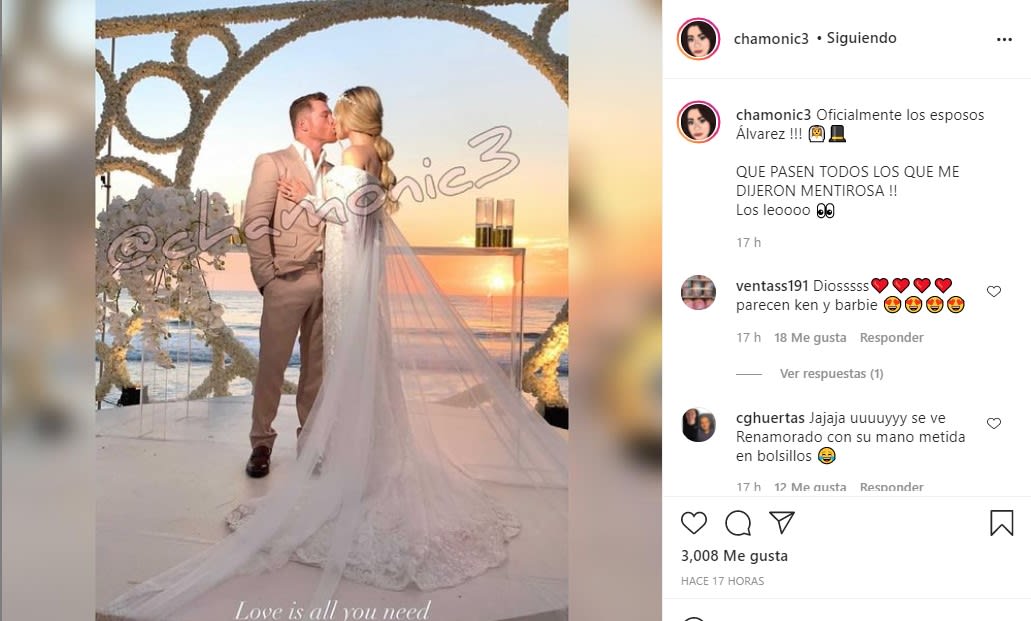Open chamonic3 caption profile avatar
Viewport: 1031px width, 621px height.
click(x=698, y=122)
